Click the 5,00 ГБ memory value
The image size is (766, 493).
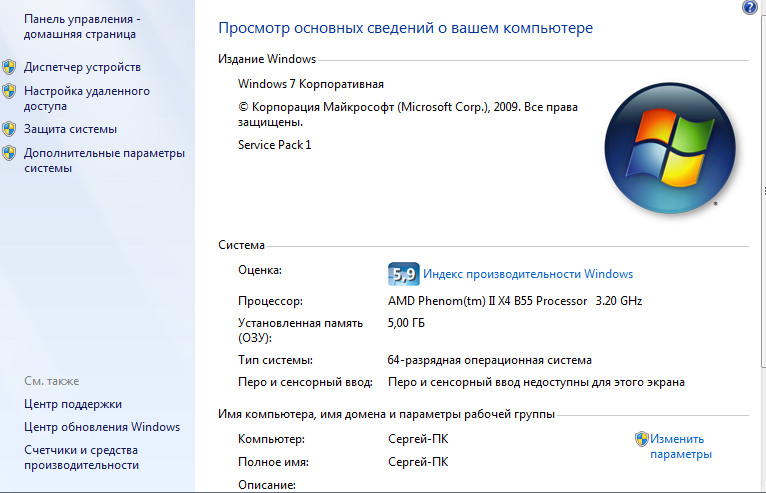tap(406, 323)
